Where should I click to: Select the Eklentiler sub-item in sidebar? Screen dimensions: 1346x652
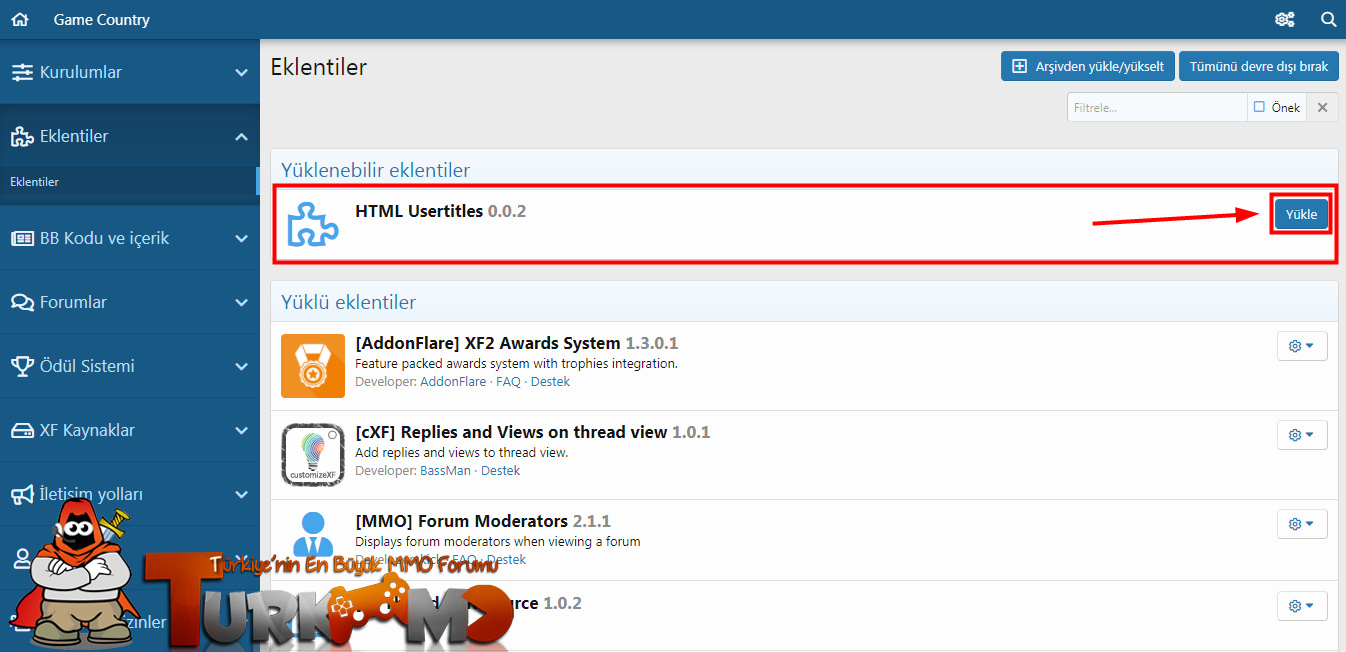(35, 182)
